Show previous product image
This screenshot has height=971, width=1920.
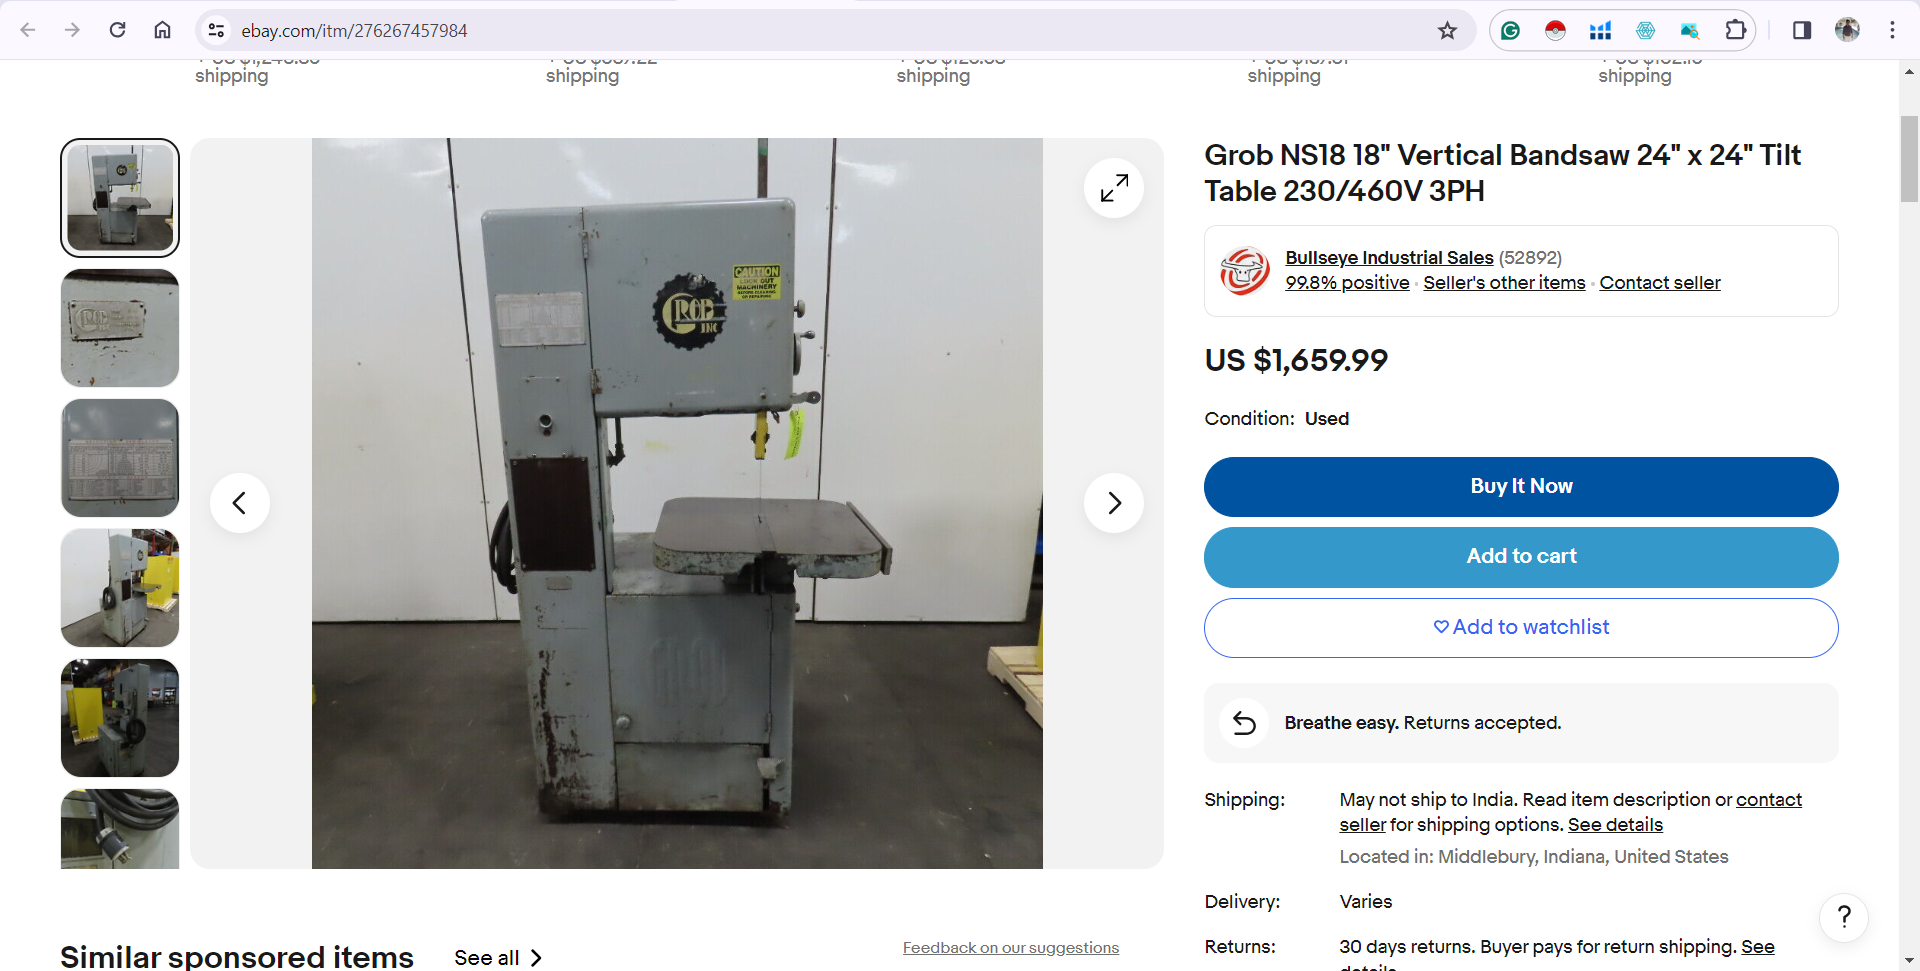pyautogui.click(x=240, y=503)
